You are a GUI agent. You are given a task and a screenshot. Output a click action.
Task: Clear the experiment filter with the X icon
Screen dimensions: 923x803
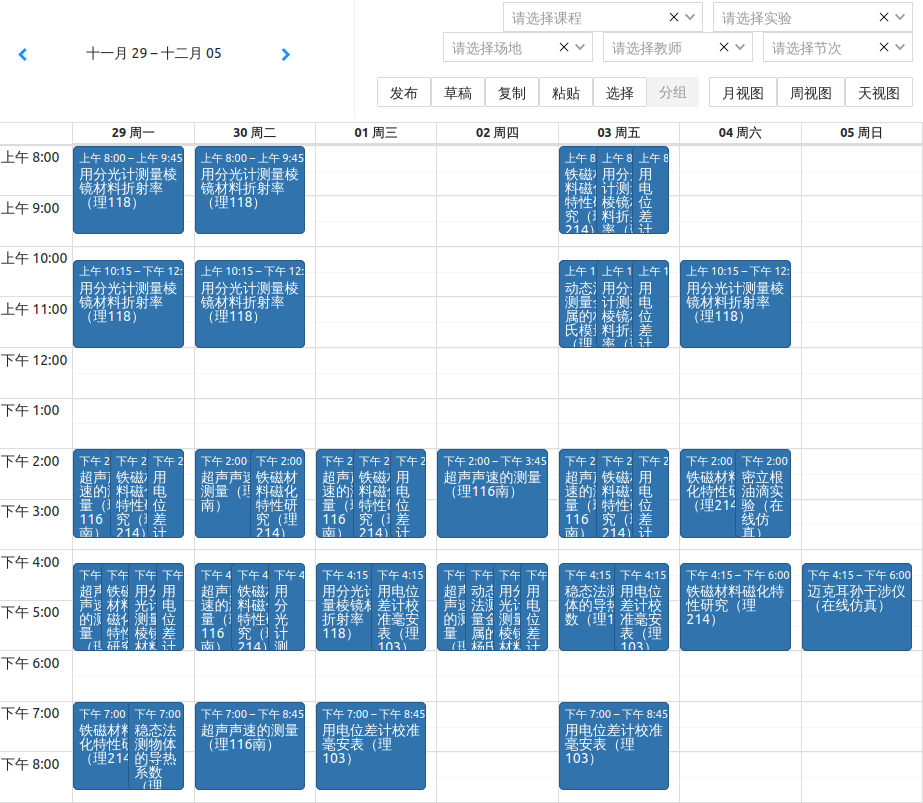click(884, 17)
